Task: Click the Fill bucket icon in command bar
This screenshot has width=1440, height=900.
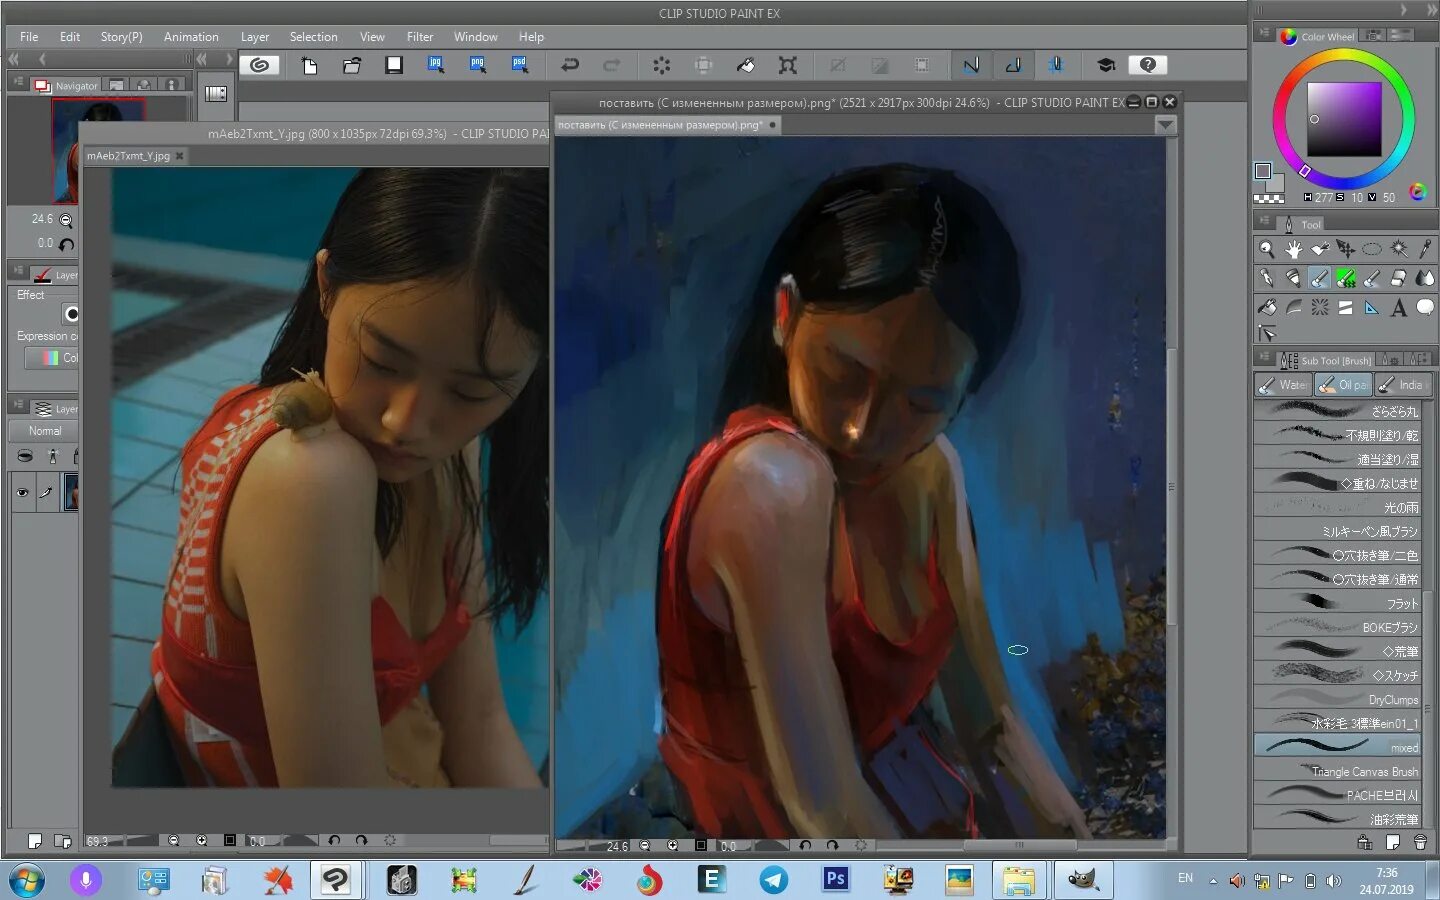Action: 746,65
